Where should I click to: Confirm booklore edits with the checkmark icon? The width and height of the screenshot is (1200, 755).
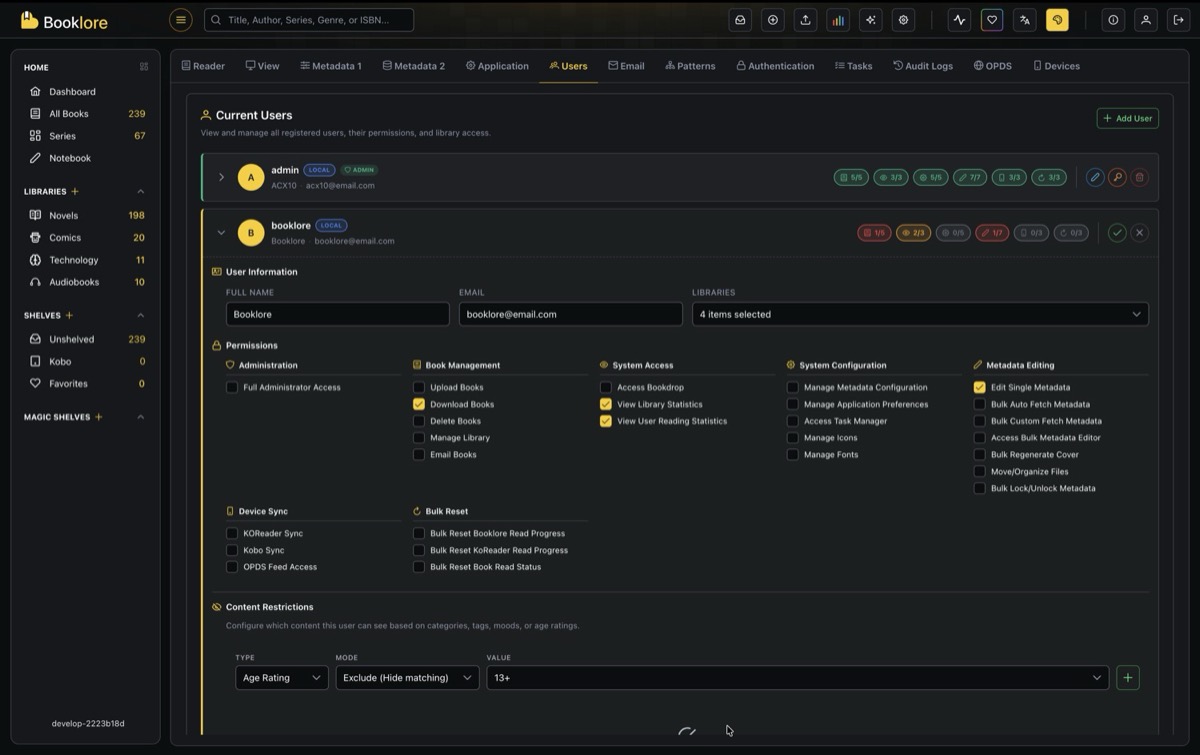coord(1117,233)
